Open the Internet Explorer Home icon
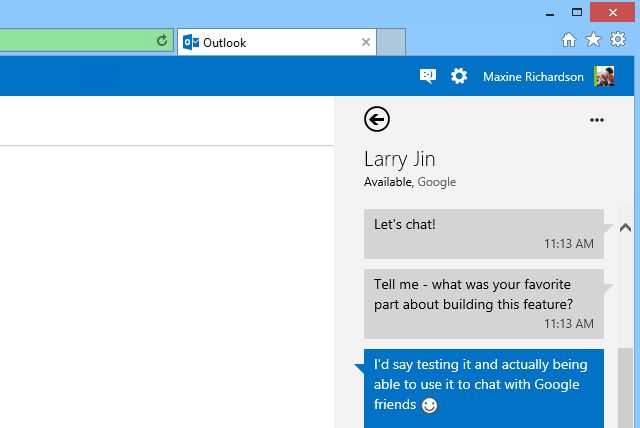Viewport: 640px width, 428px height. (569, 40)
